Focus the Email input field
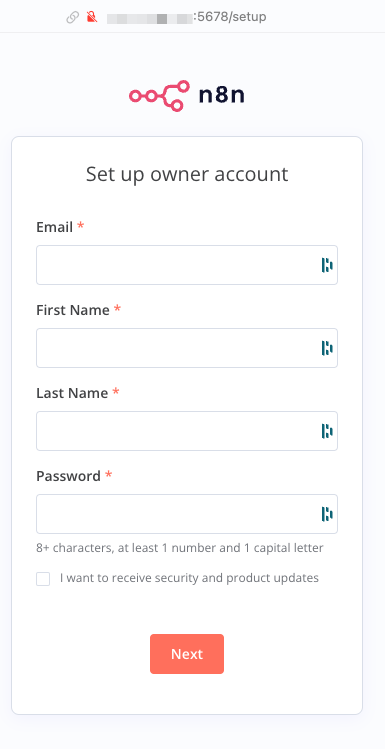385x749 pixels. 187,265
